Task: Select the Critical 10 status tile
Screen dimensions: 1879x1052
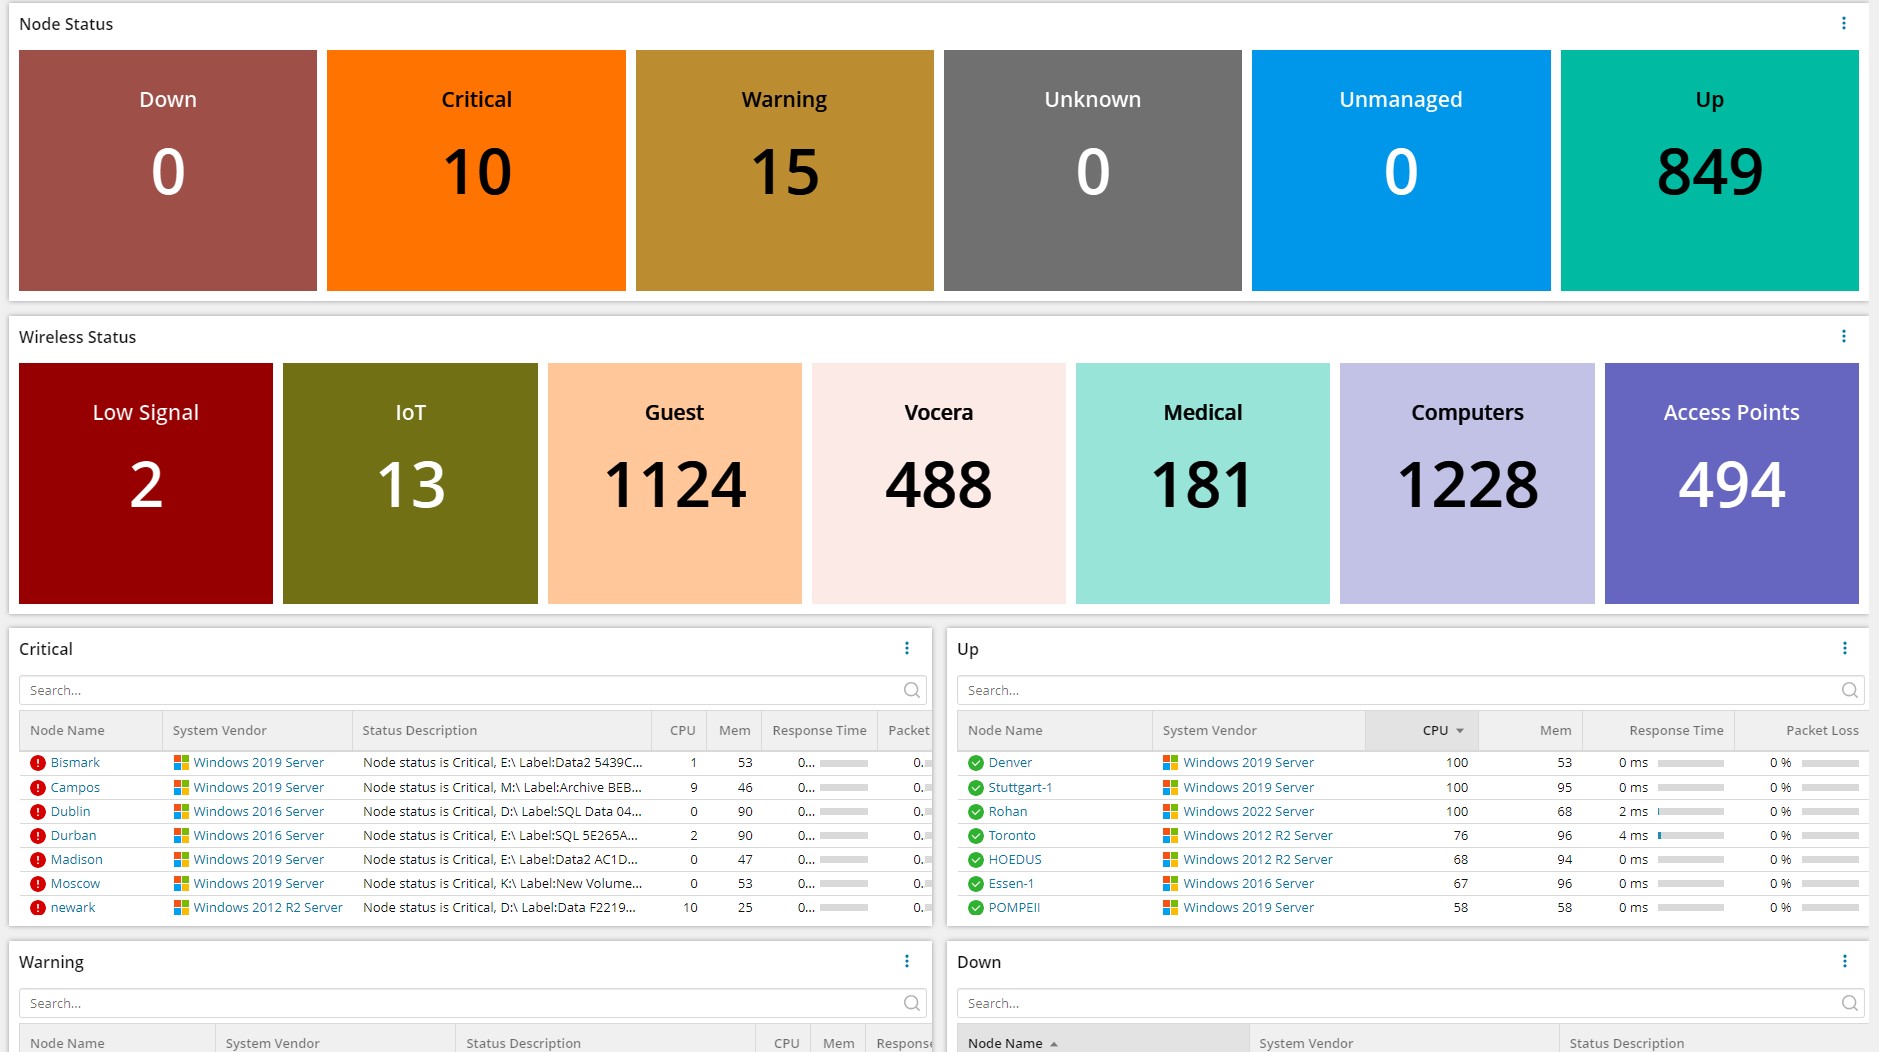Action: click(476, 171)
